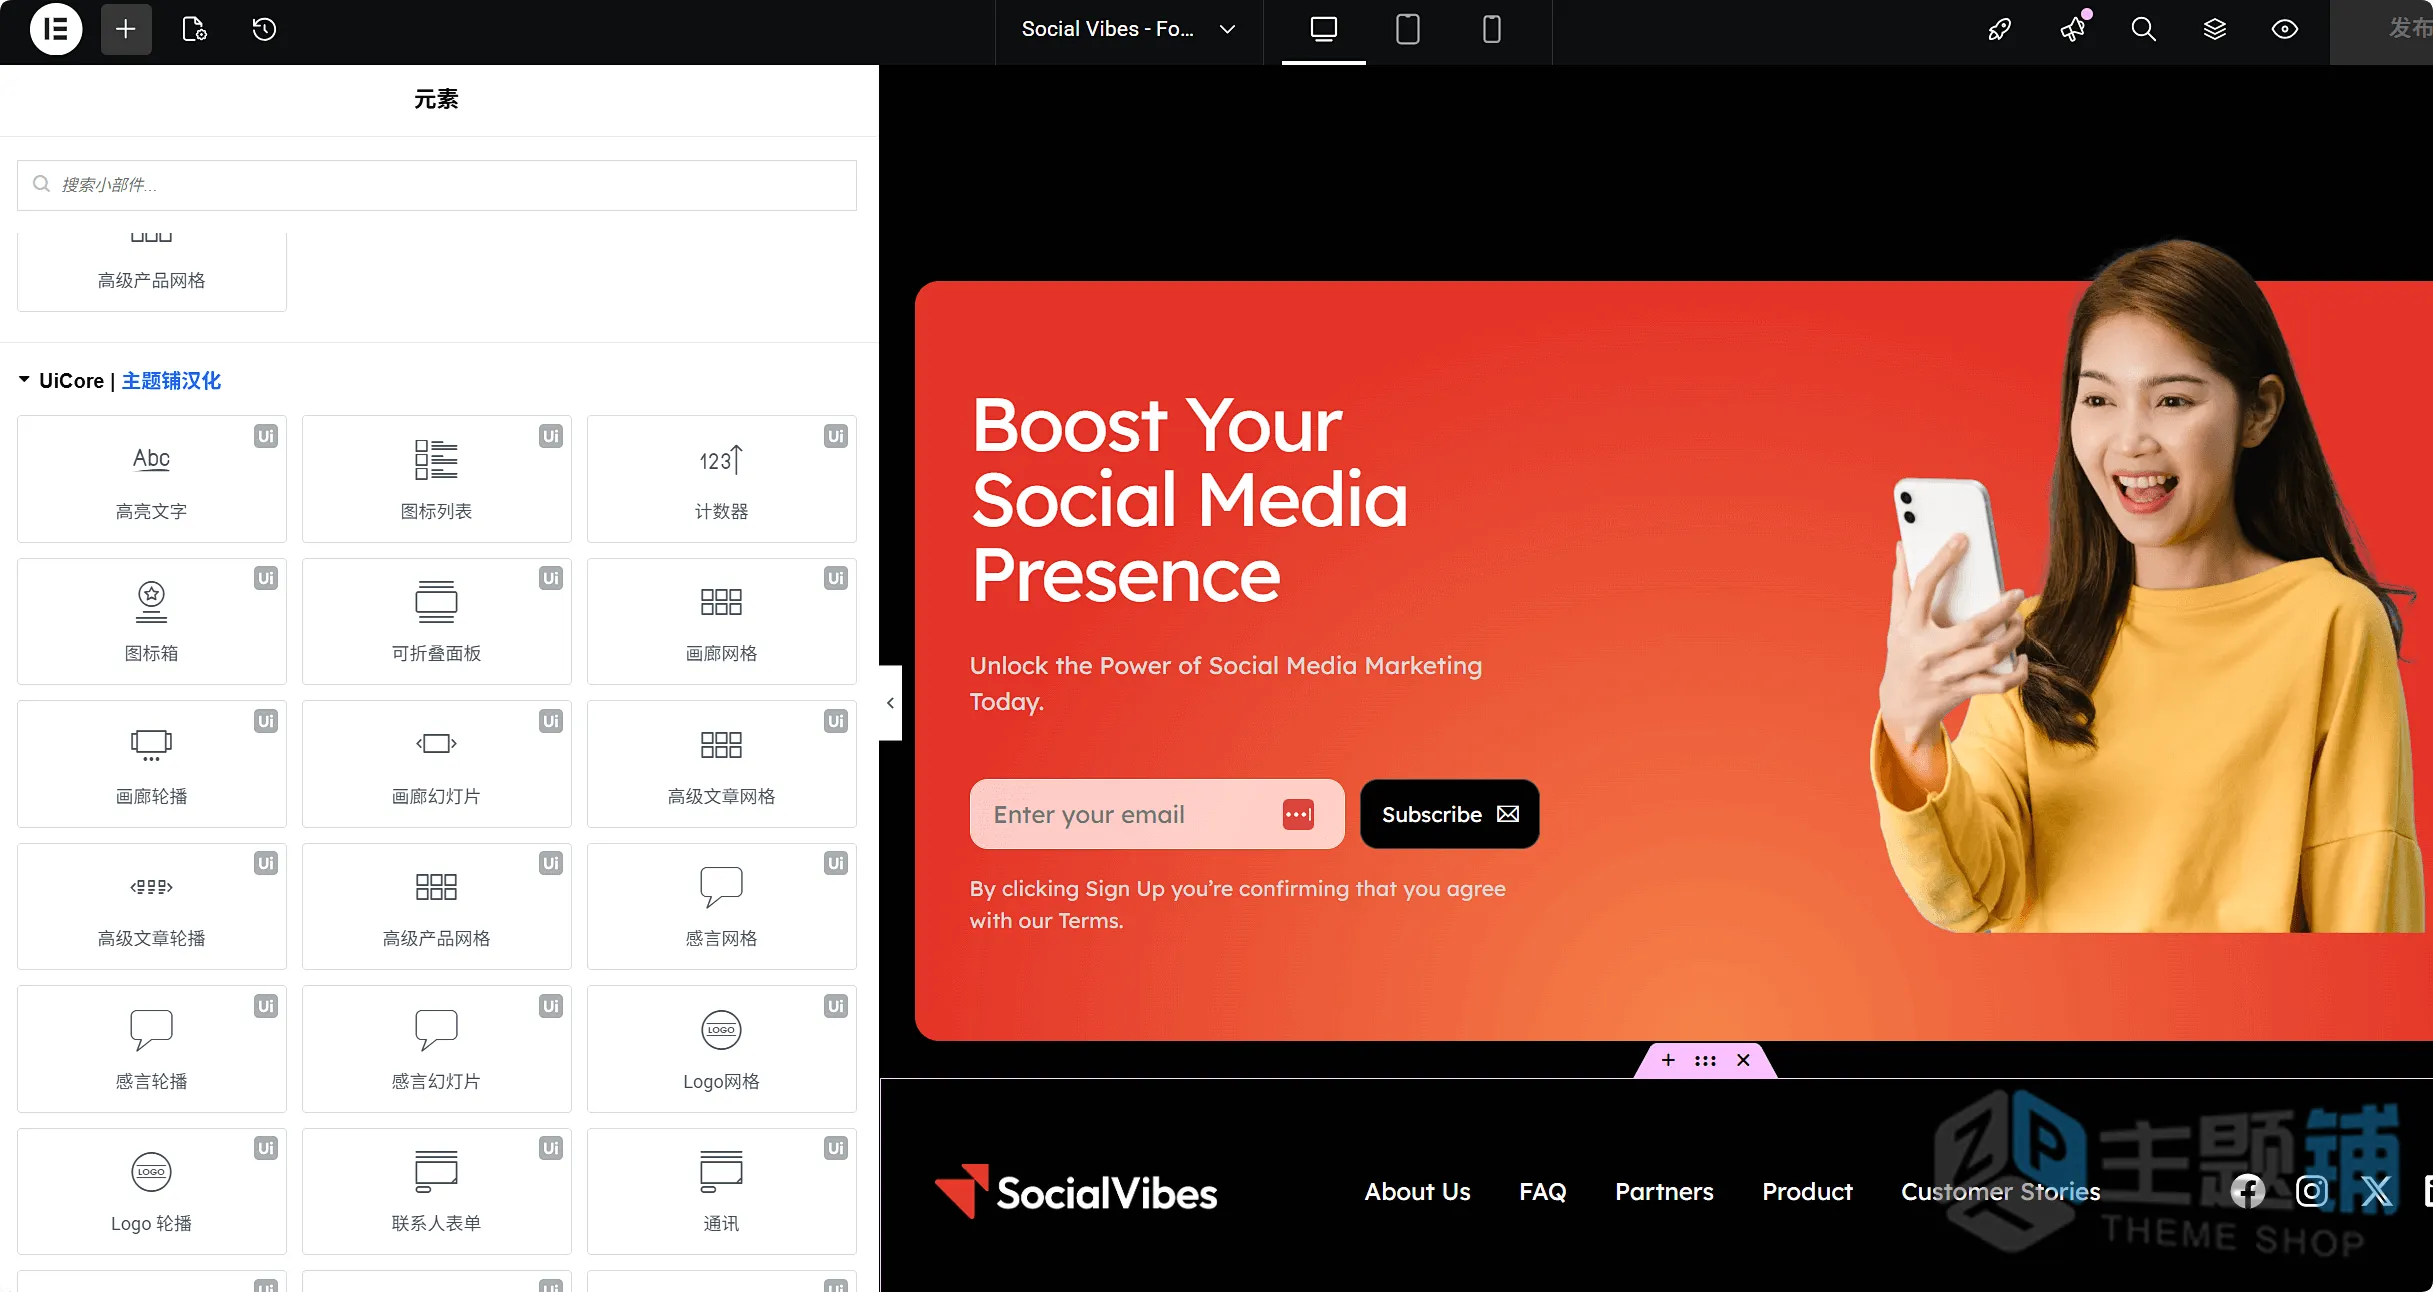2433x1292 pixels.
Task: Select the 高亮文字 widget
Action: (152, 479)
